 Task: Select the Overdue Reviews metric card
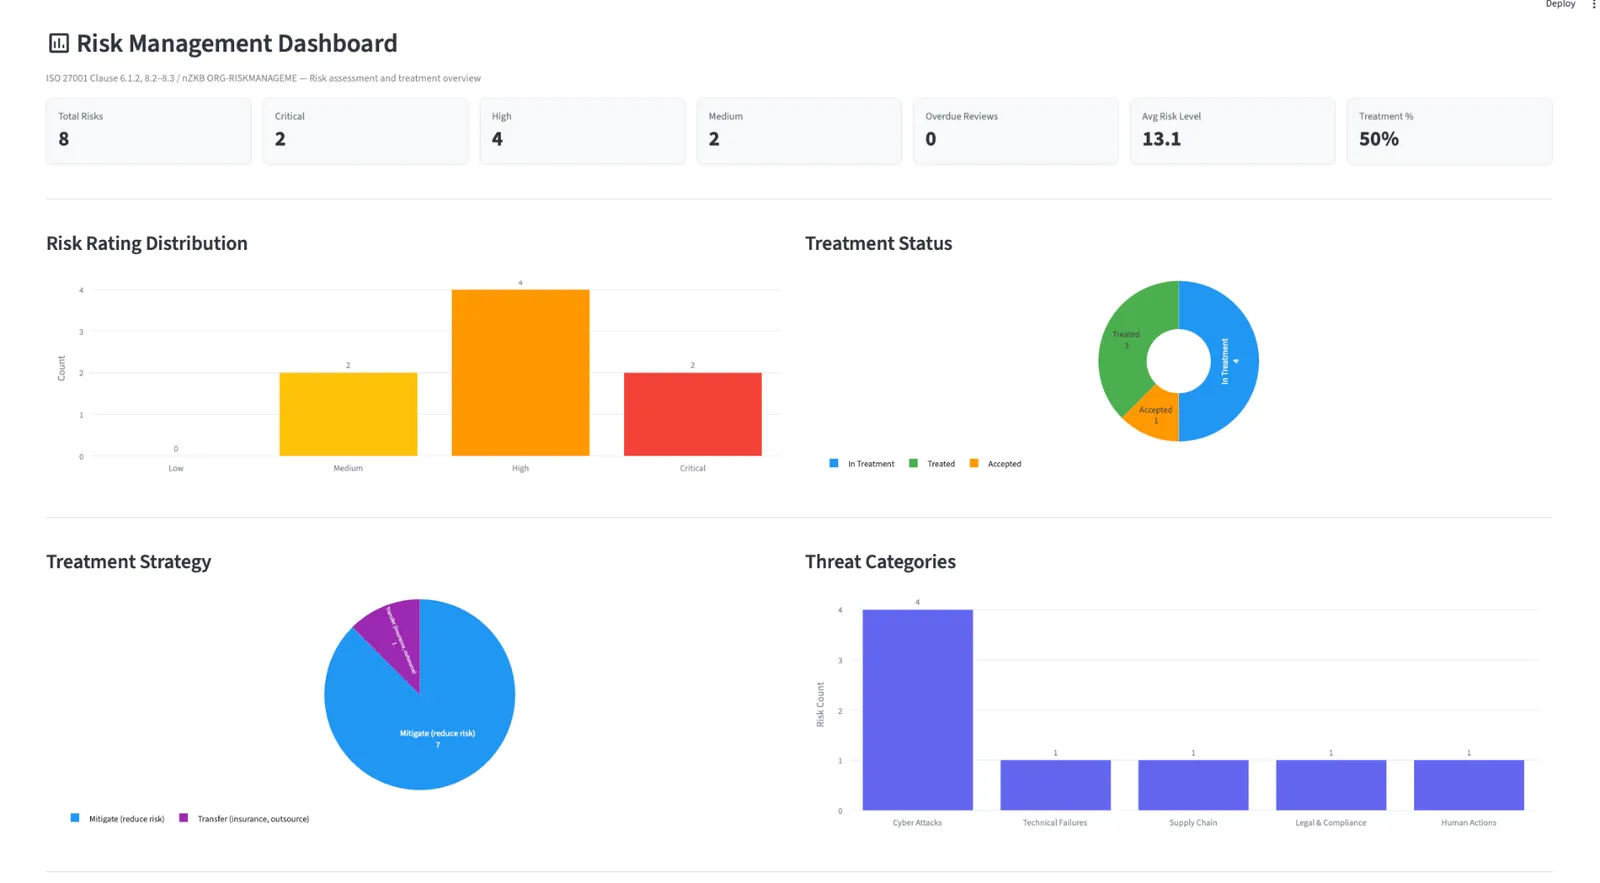pyautogui.click(x=1015, y=131)
